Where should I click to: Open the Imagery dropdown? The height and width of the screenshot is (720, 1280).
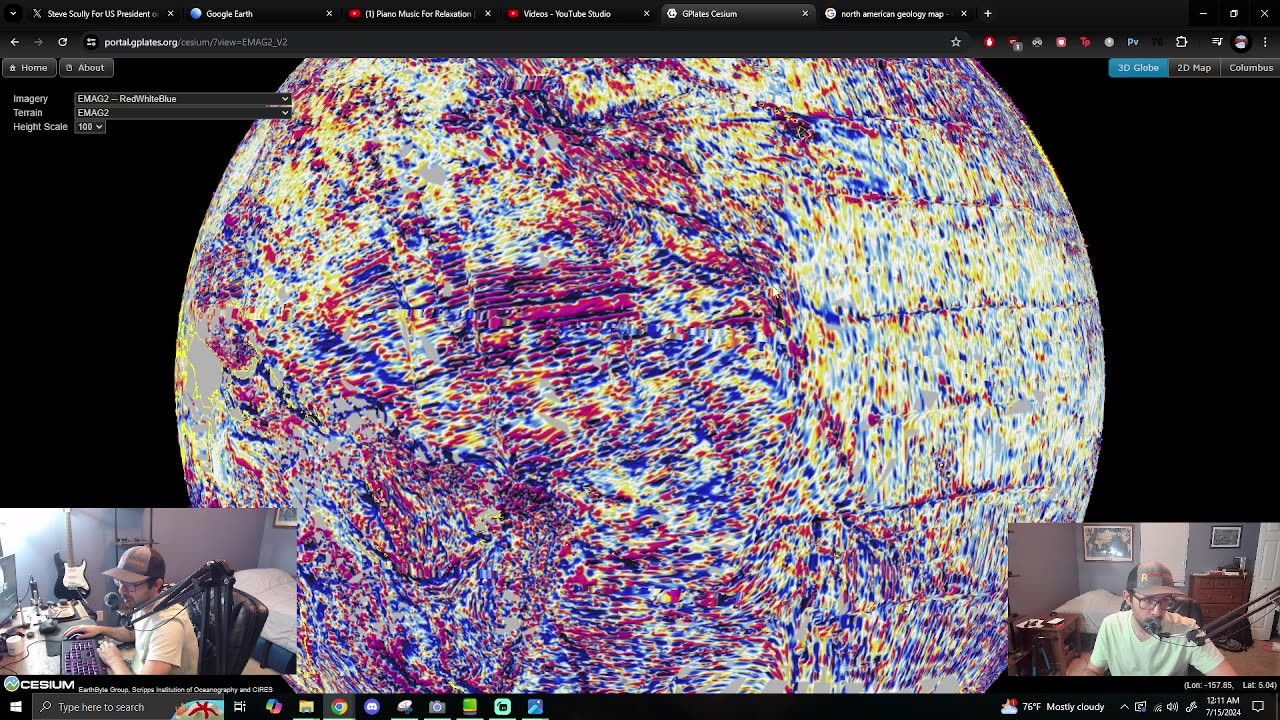(183, 99)
